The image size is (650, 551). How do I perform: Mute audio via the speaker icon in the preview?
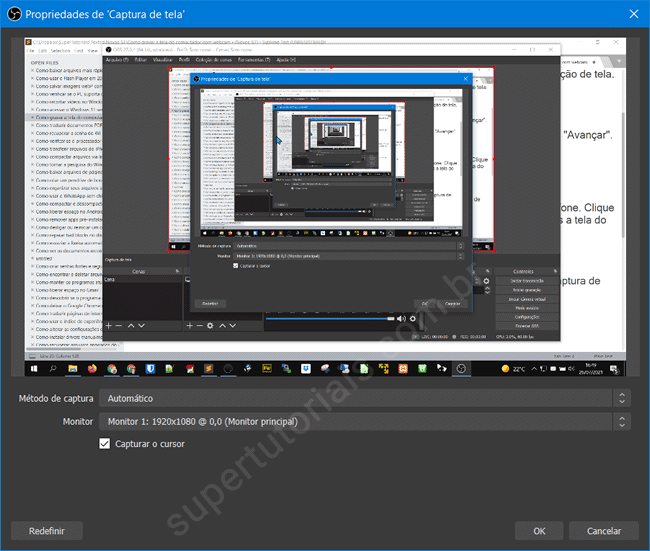(400, 319)
